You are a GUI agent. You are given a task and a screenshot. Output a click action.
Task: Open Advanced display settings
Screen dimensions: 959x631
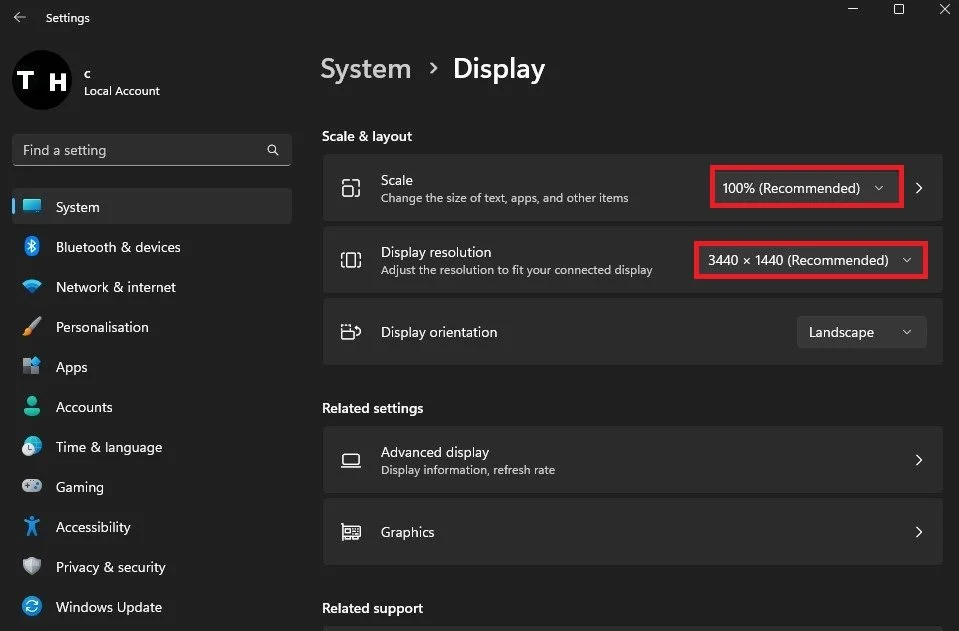click(x=632, y=460)
